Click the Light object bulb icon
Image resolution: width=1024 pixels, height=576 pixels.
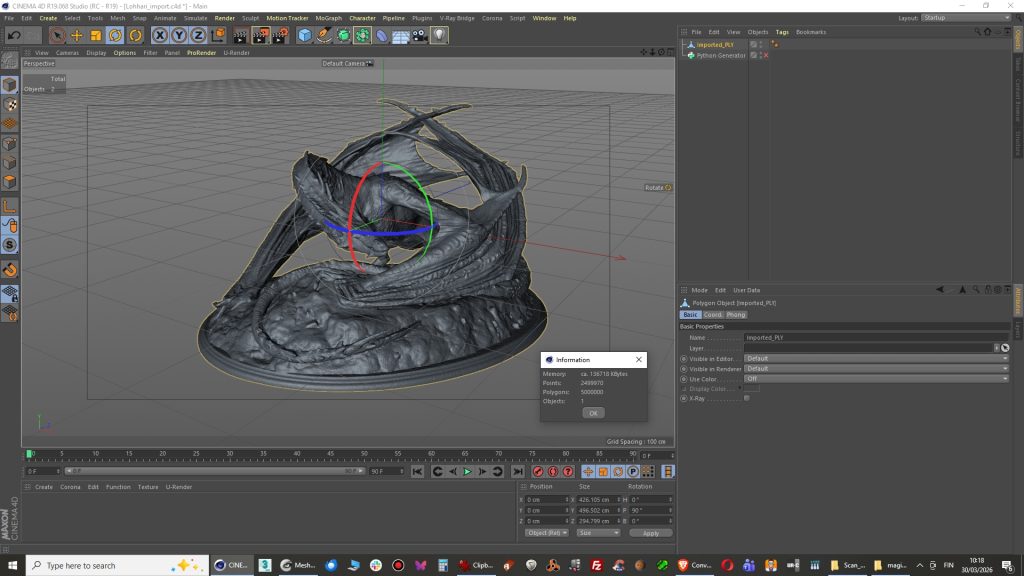coord(439,35)
